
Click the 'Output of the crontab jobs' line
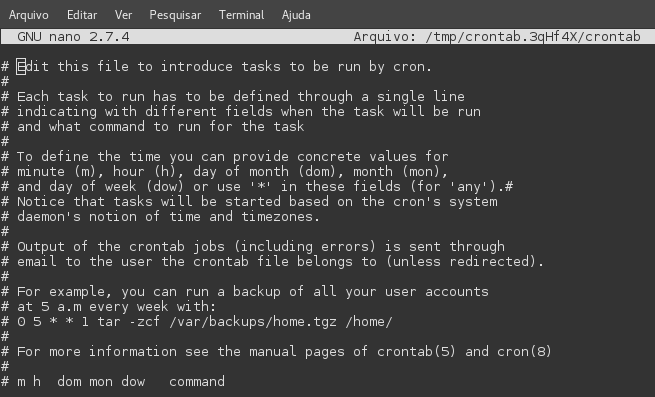[x=253, y=247]
